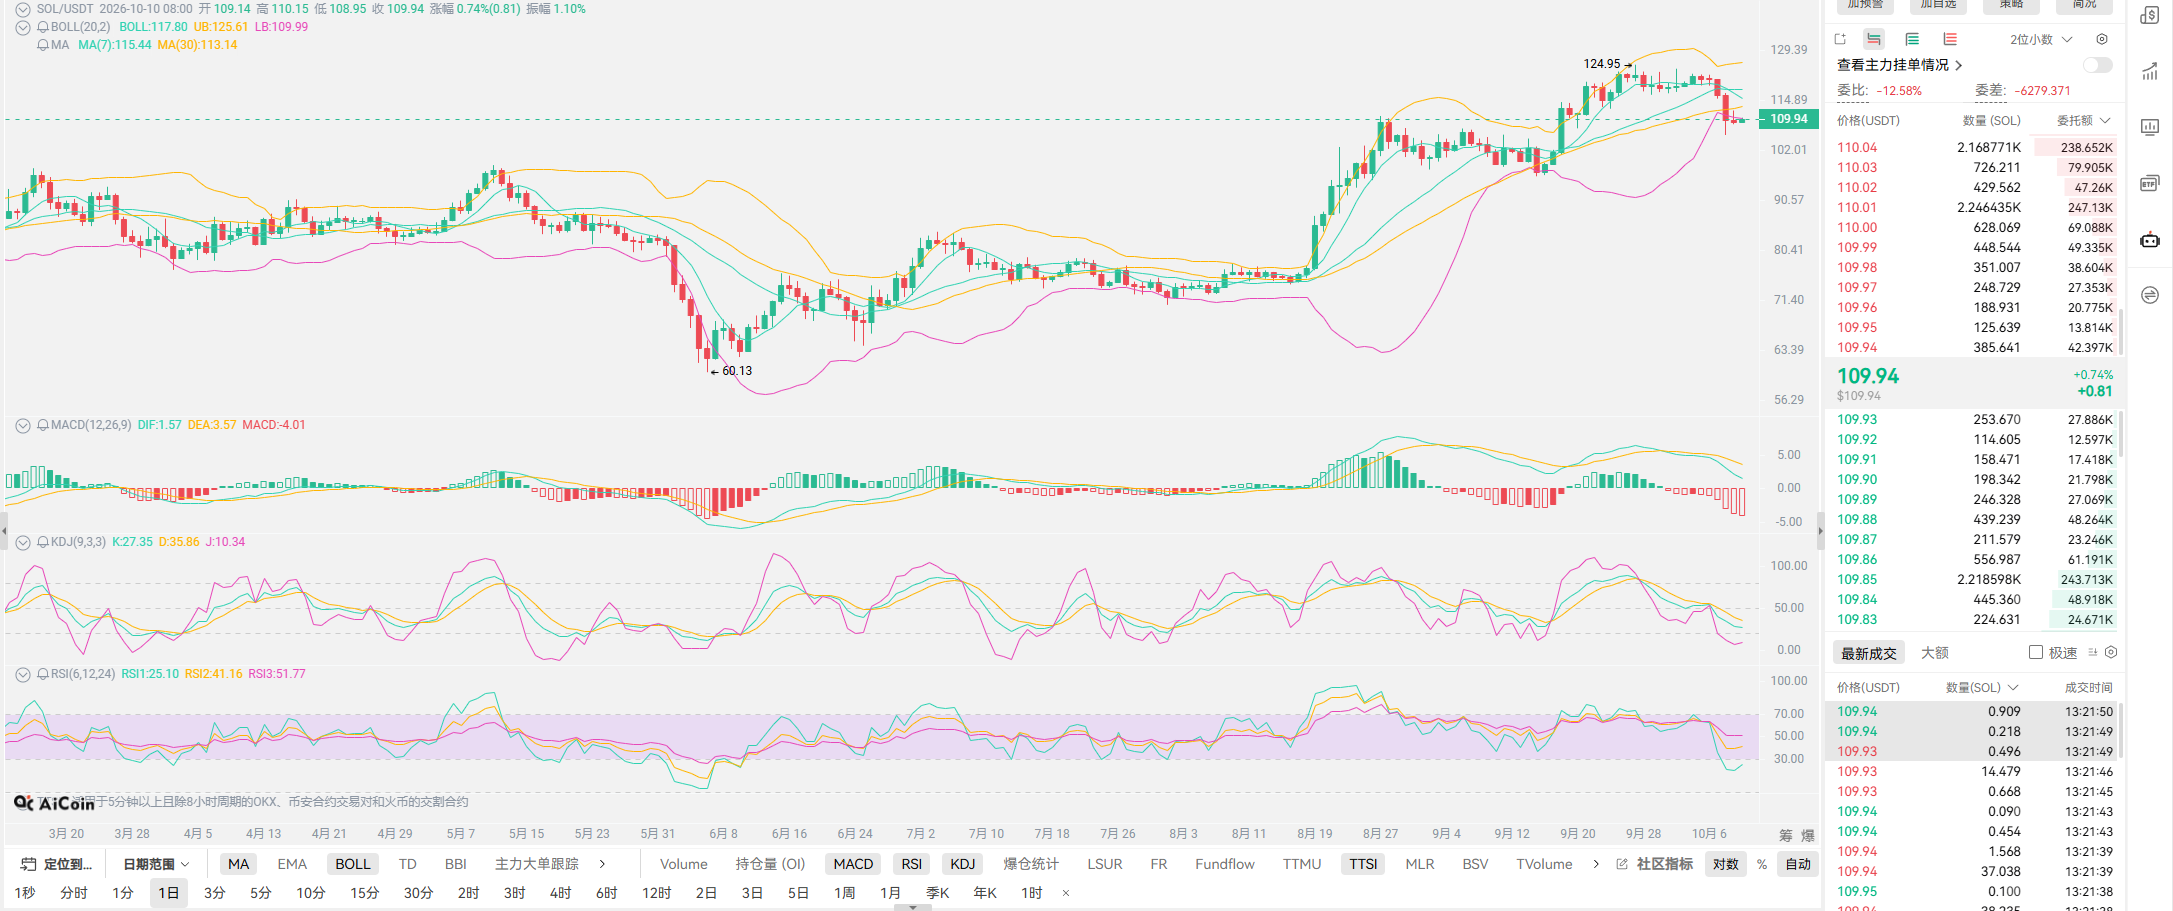Show sell-only order book view
Screen dimensions: 2173x911
point(1950,39)
